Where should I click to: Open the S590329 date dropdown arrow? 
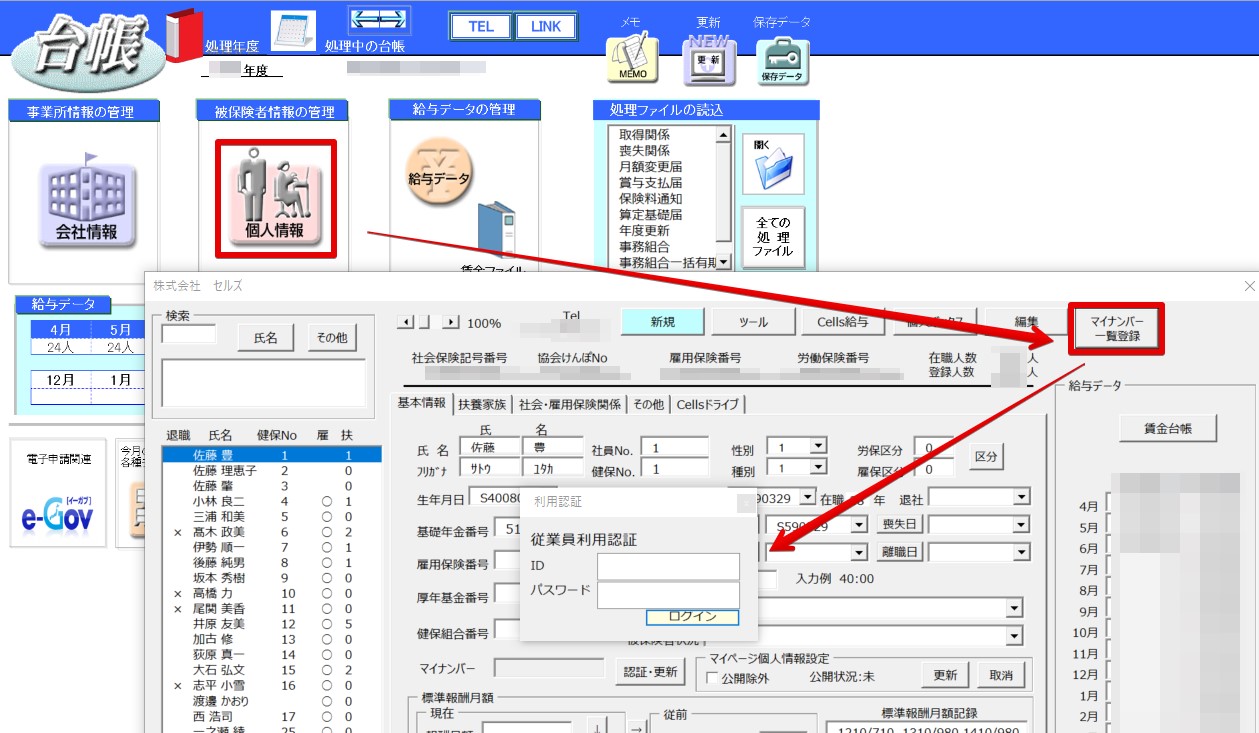pos(858,524)
